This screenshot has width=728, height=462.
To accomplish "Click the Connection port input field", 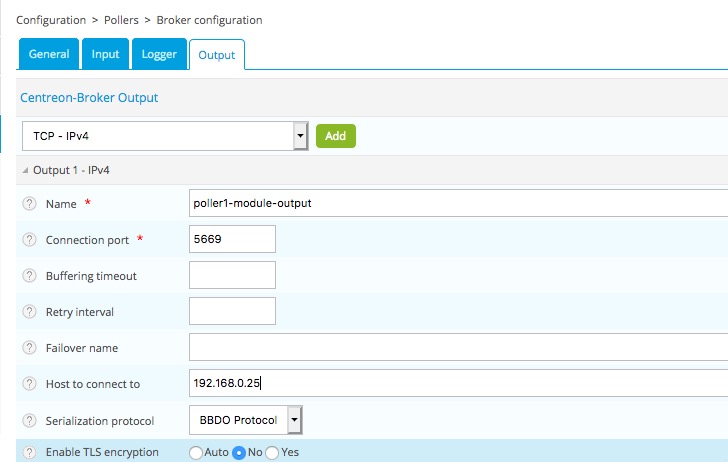I will pos(232,239).
